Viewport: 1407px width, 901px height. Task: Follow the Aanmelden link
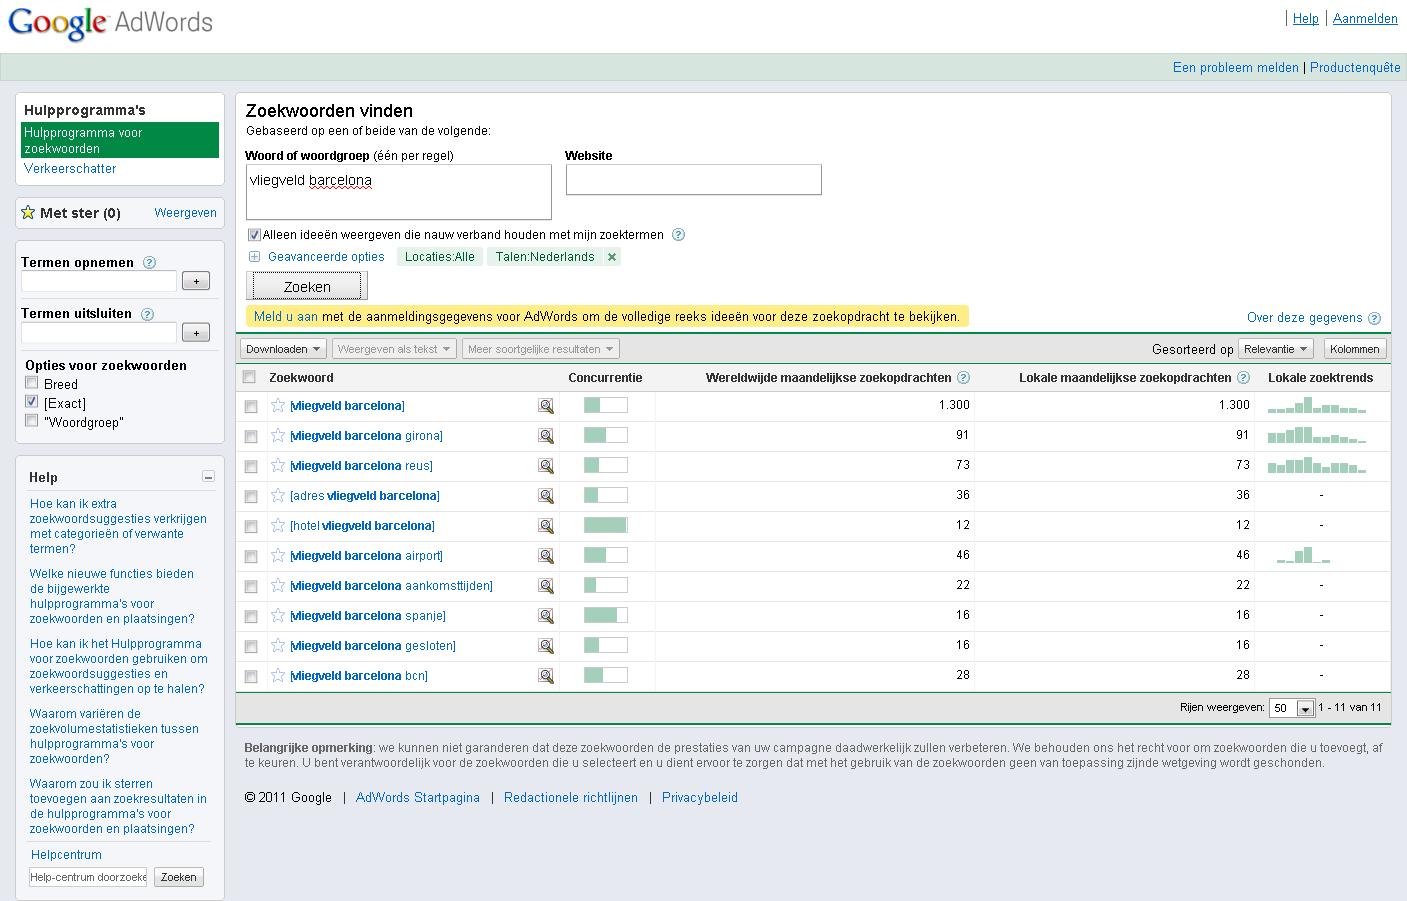pos(1365,18)
